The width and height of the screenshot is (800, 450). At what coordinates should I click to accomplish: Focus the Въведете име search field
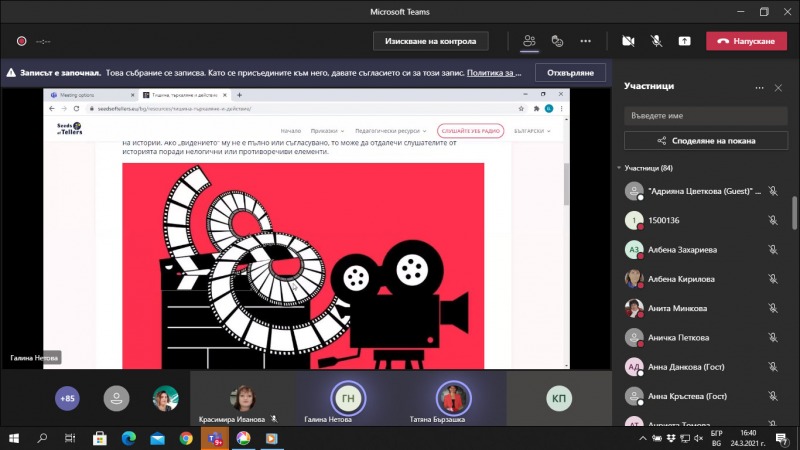pyautogui.click(x=706, y=115)
